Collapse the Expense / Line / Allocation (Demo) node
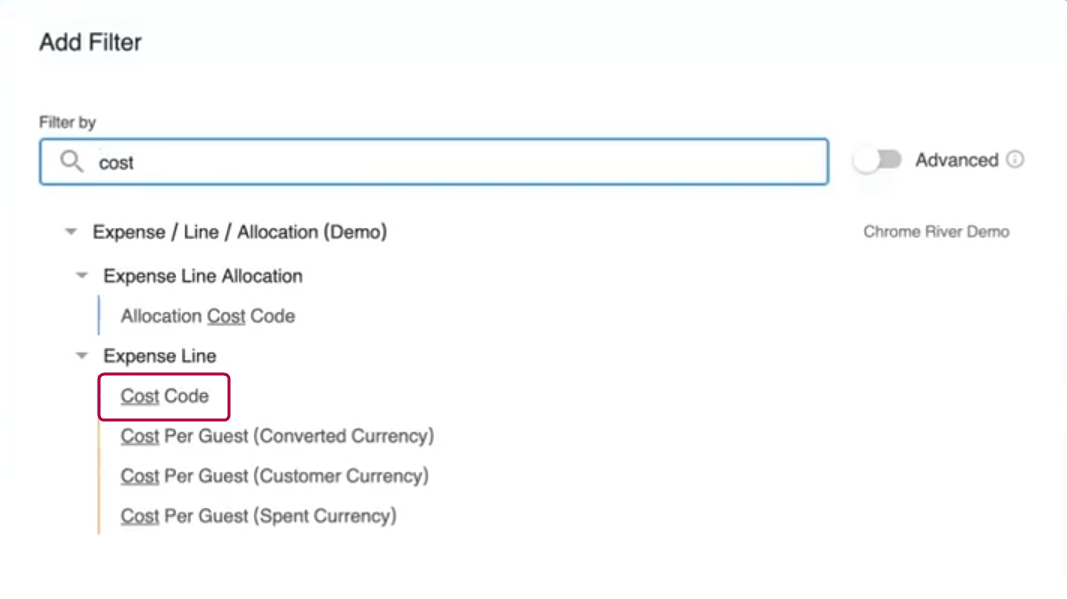This screenshot has width=1067, height=599. [70, 231]
